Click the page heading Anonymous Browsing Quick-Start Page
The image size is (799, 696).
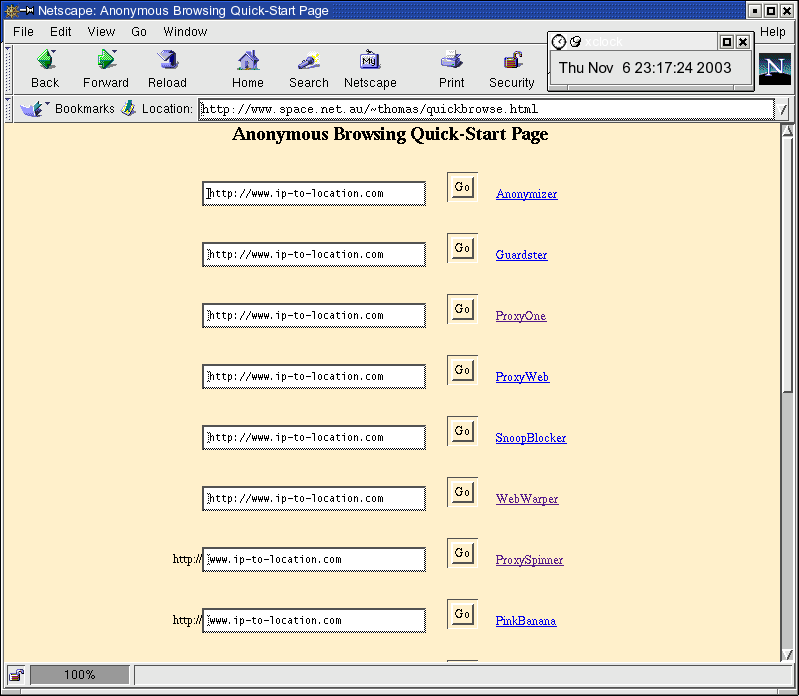[390, 134]
